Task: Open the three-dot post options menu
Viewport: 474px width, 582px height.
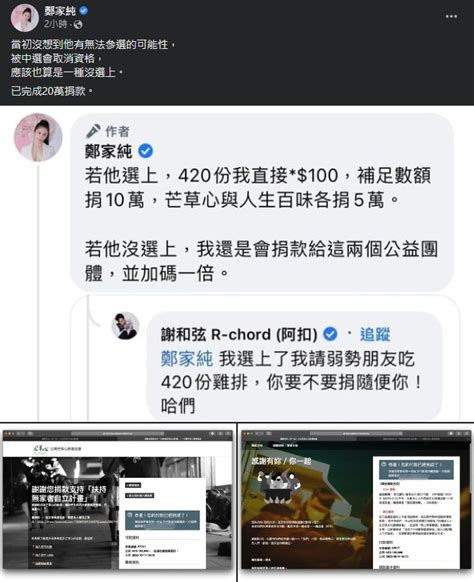Action: 451,16
